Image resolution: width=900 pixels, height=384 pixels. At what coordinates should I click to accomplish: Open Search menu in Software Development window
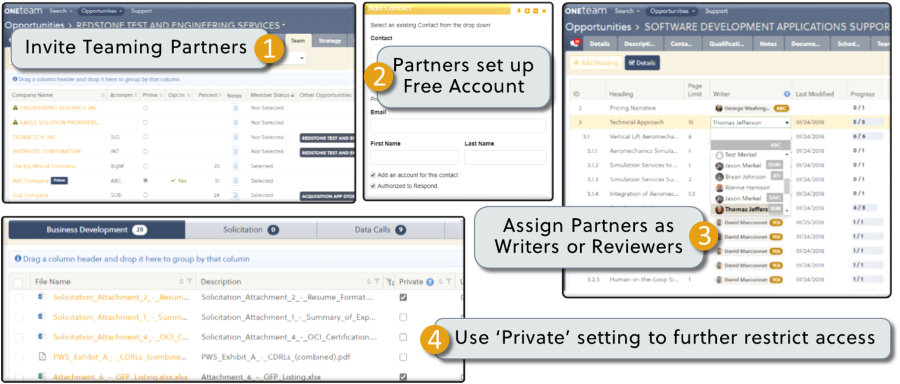627,11
